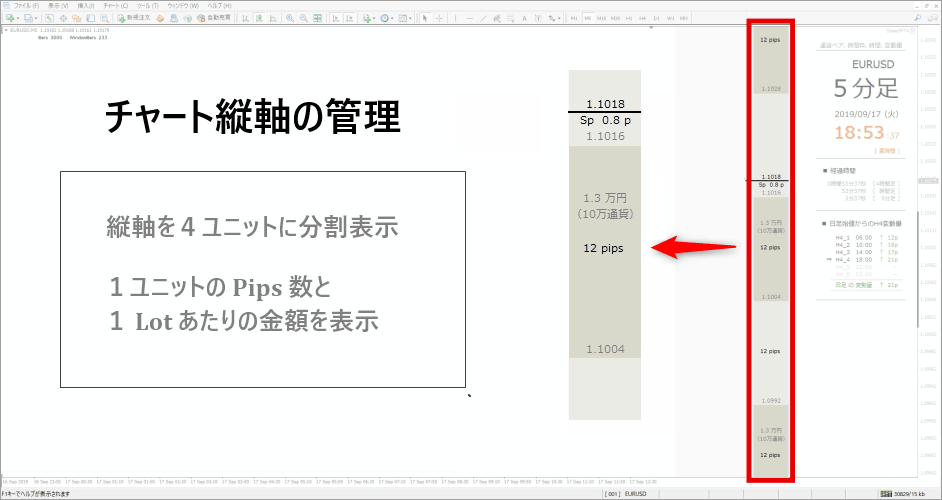942x500 pixels.
Task: Expand dropdown arrow beside templates icon
Action: coord(410,18)
